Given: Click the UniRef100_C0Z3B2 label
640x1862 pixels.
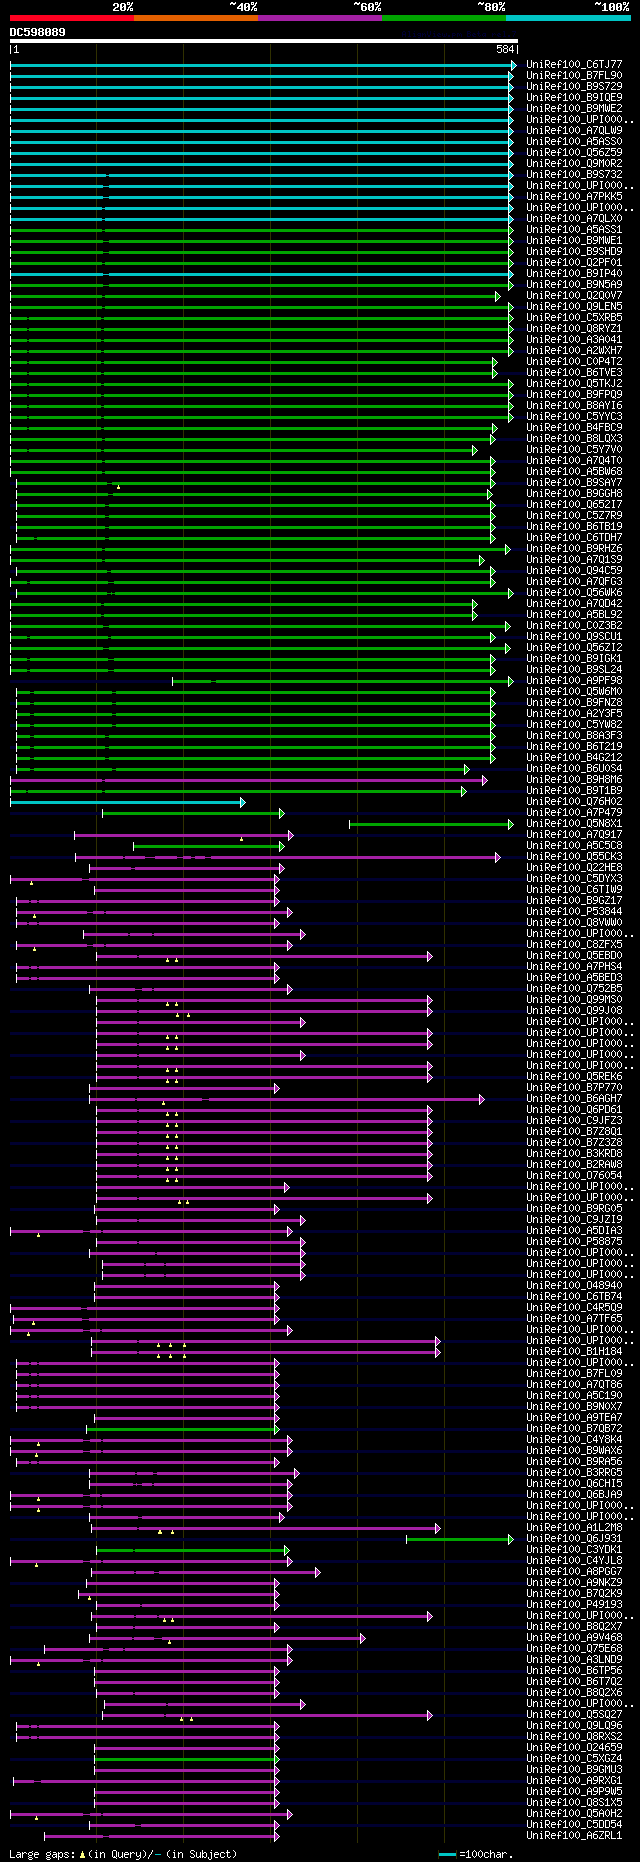Looking at the screenshot, I should [x=574, y=626].
